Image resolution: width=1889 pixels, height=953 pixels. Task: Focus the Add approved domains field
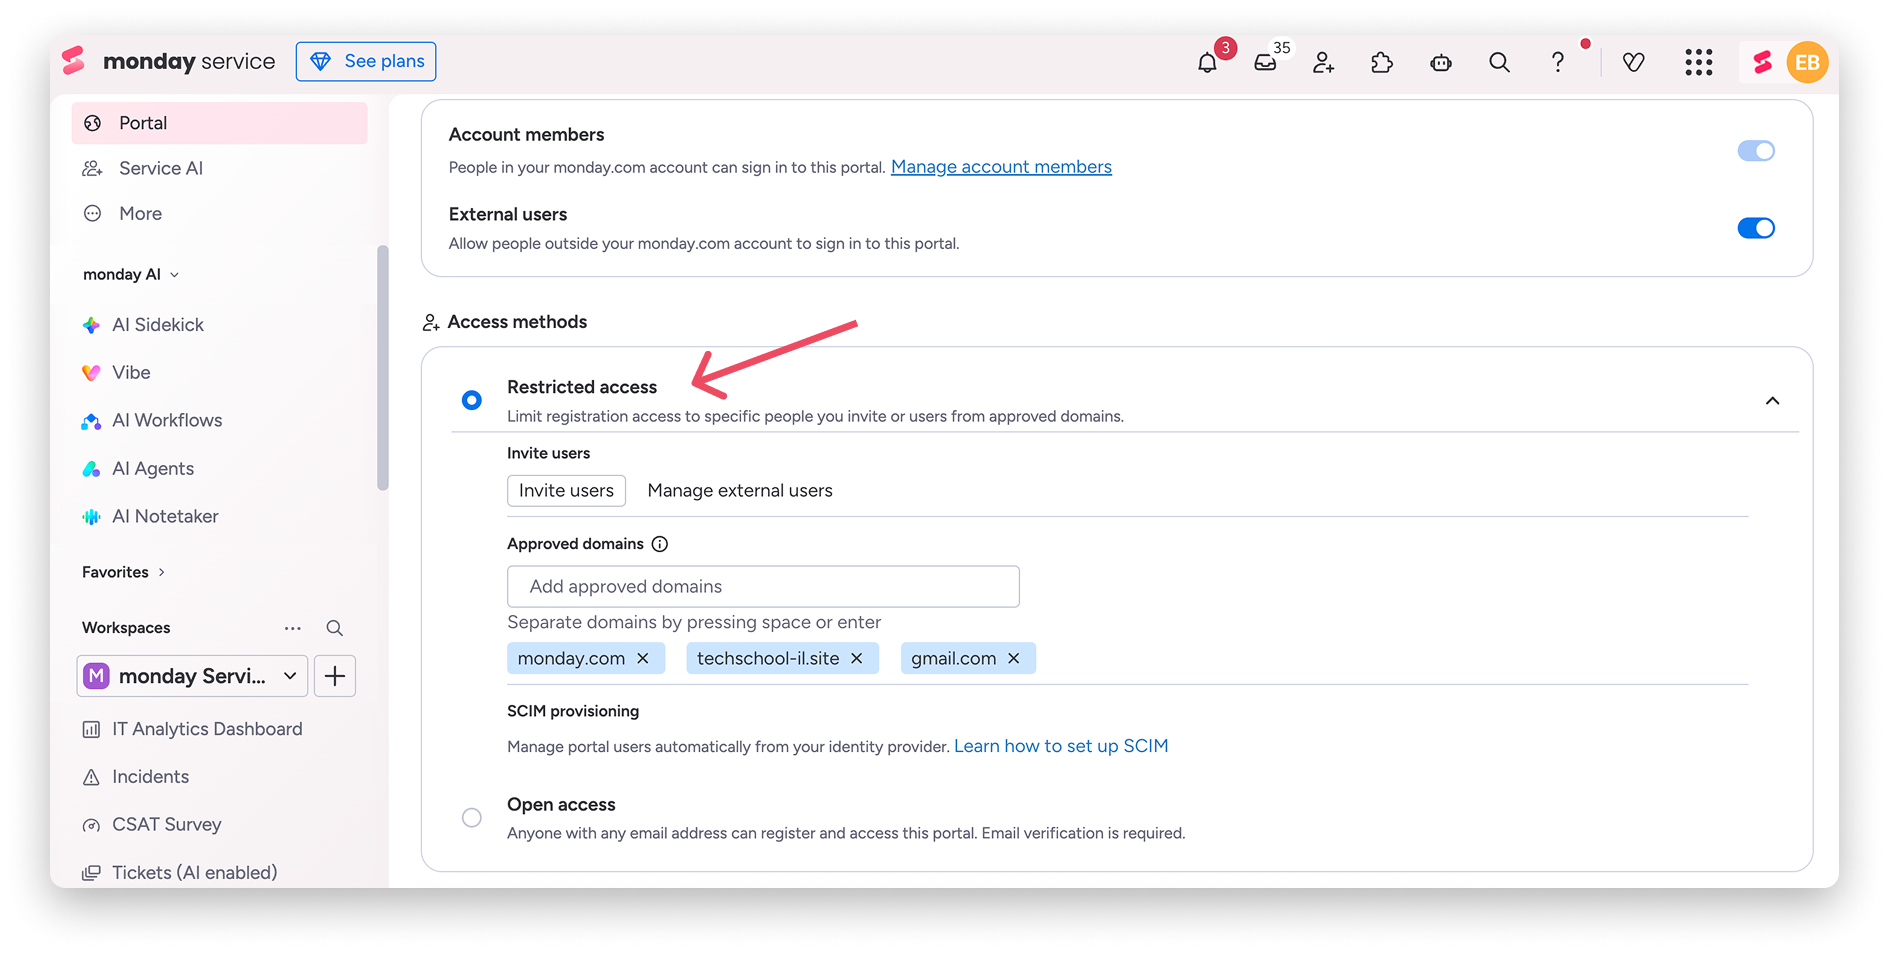(763, 587)
